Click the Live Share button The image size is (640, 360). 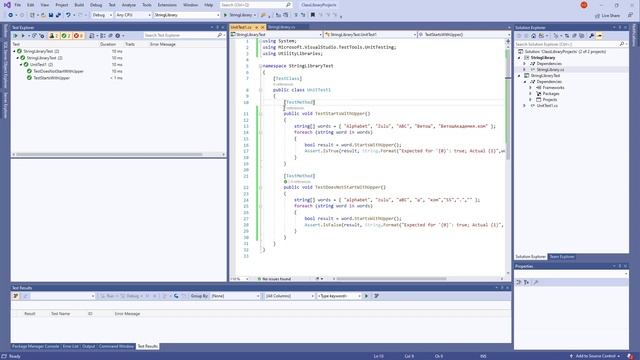pos(608,16)
